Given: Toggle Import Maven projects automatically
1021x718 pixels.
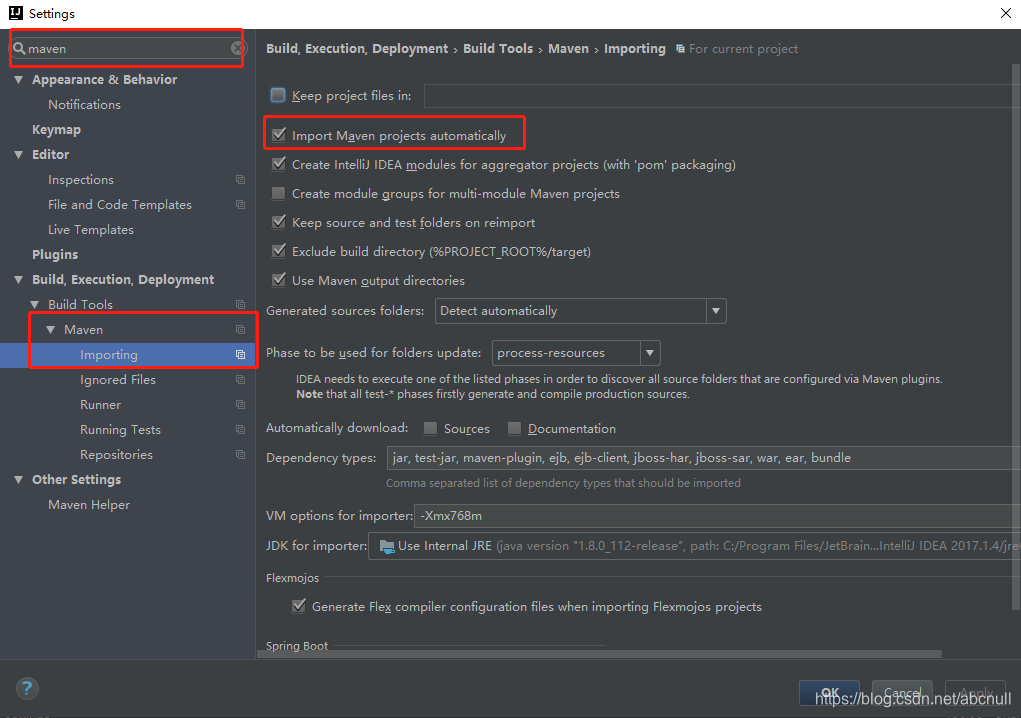Looking at the screenshot, I should point(279,135).
